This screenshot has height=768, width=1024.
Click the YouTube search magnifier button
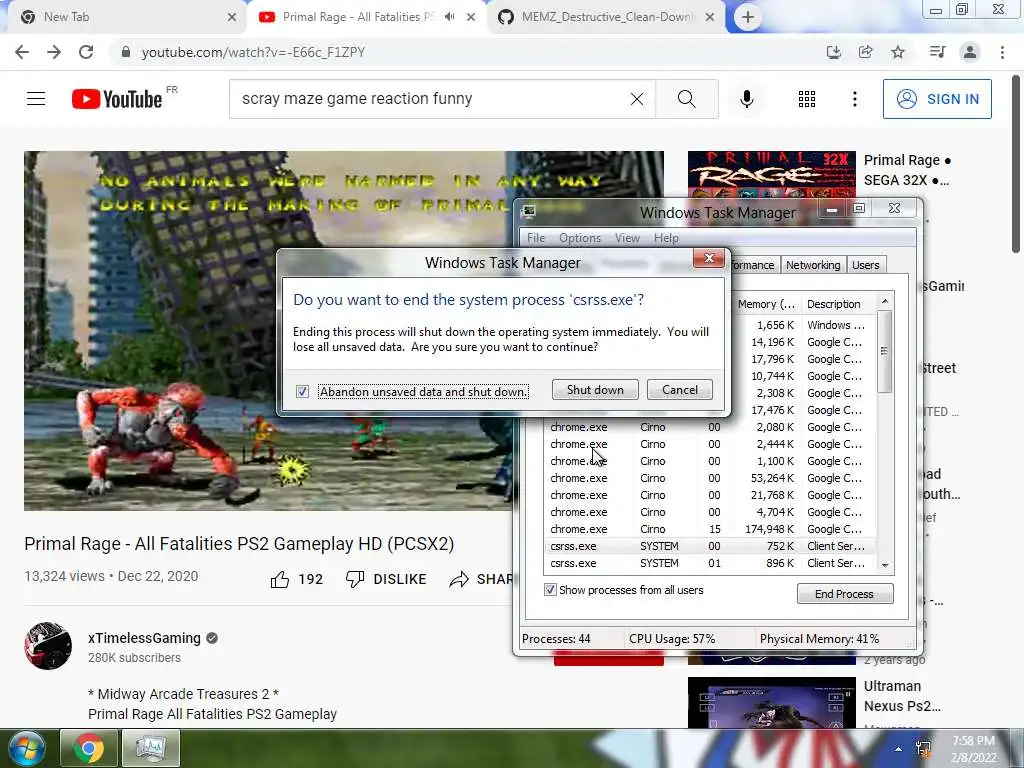click(686, 99)
